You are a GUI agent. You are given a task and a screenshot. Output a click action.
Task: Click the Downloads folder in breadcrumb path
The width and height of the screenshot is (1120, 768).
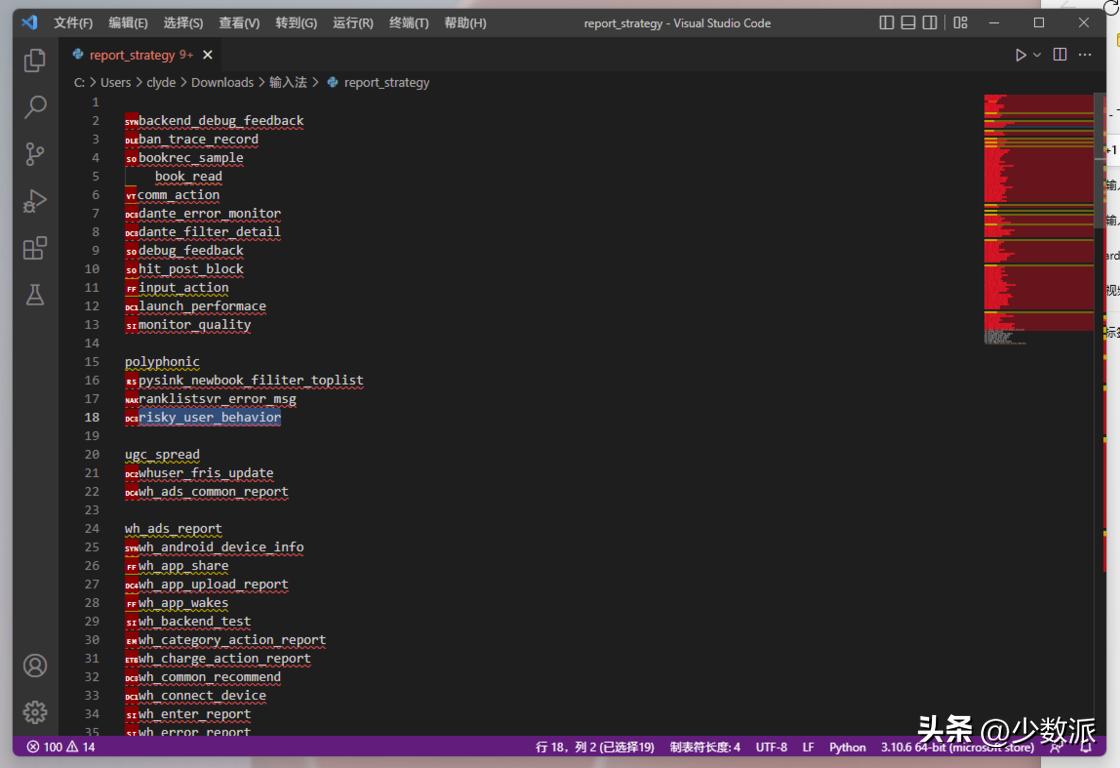(222, 82)
